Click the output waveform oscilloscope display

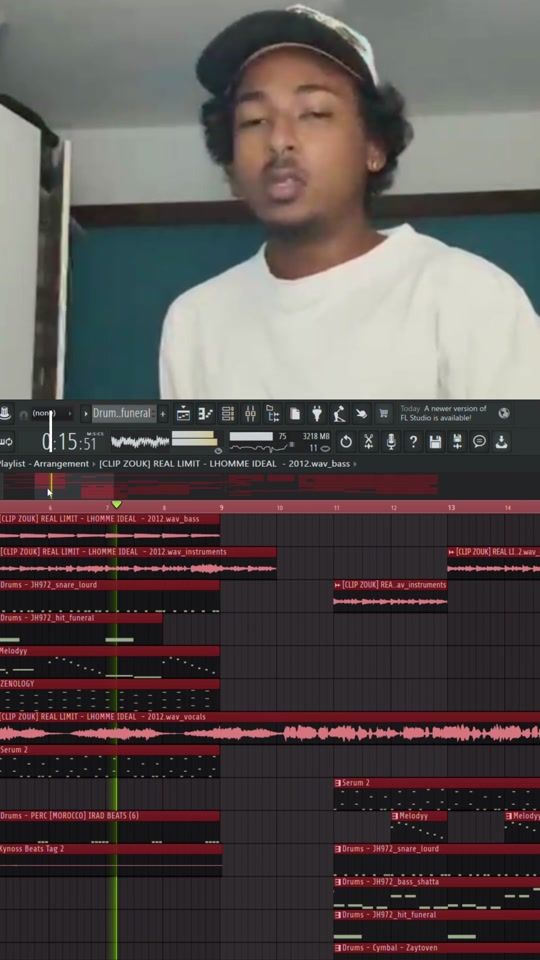tap(140, 441)
